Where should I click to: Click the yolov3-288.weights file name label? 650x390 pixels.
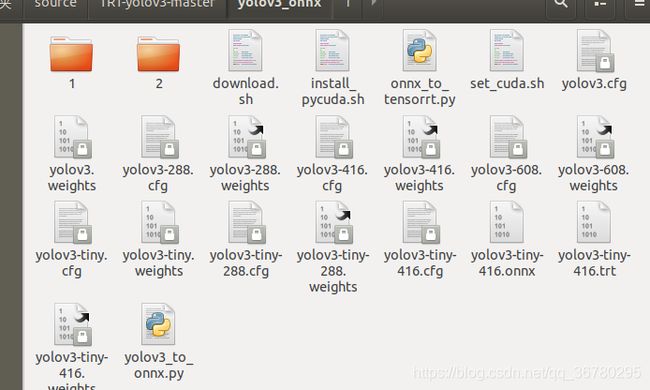245,178
